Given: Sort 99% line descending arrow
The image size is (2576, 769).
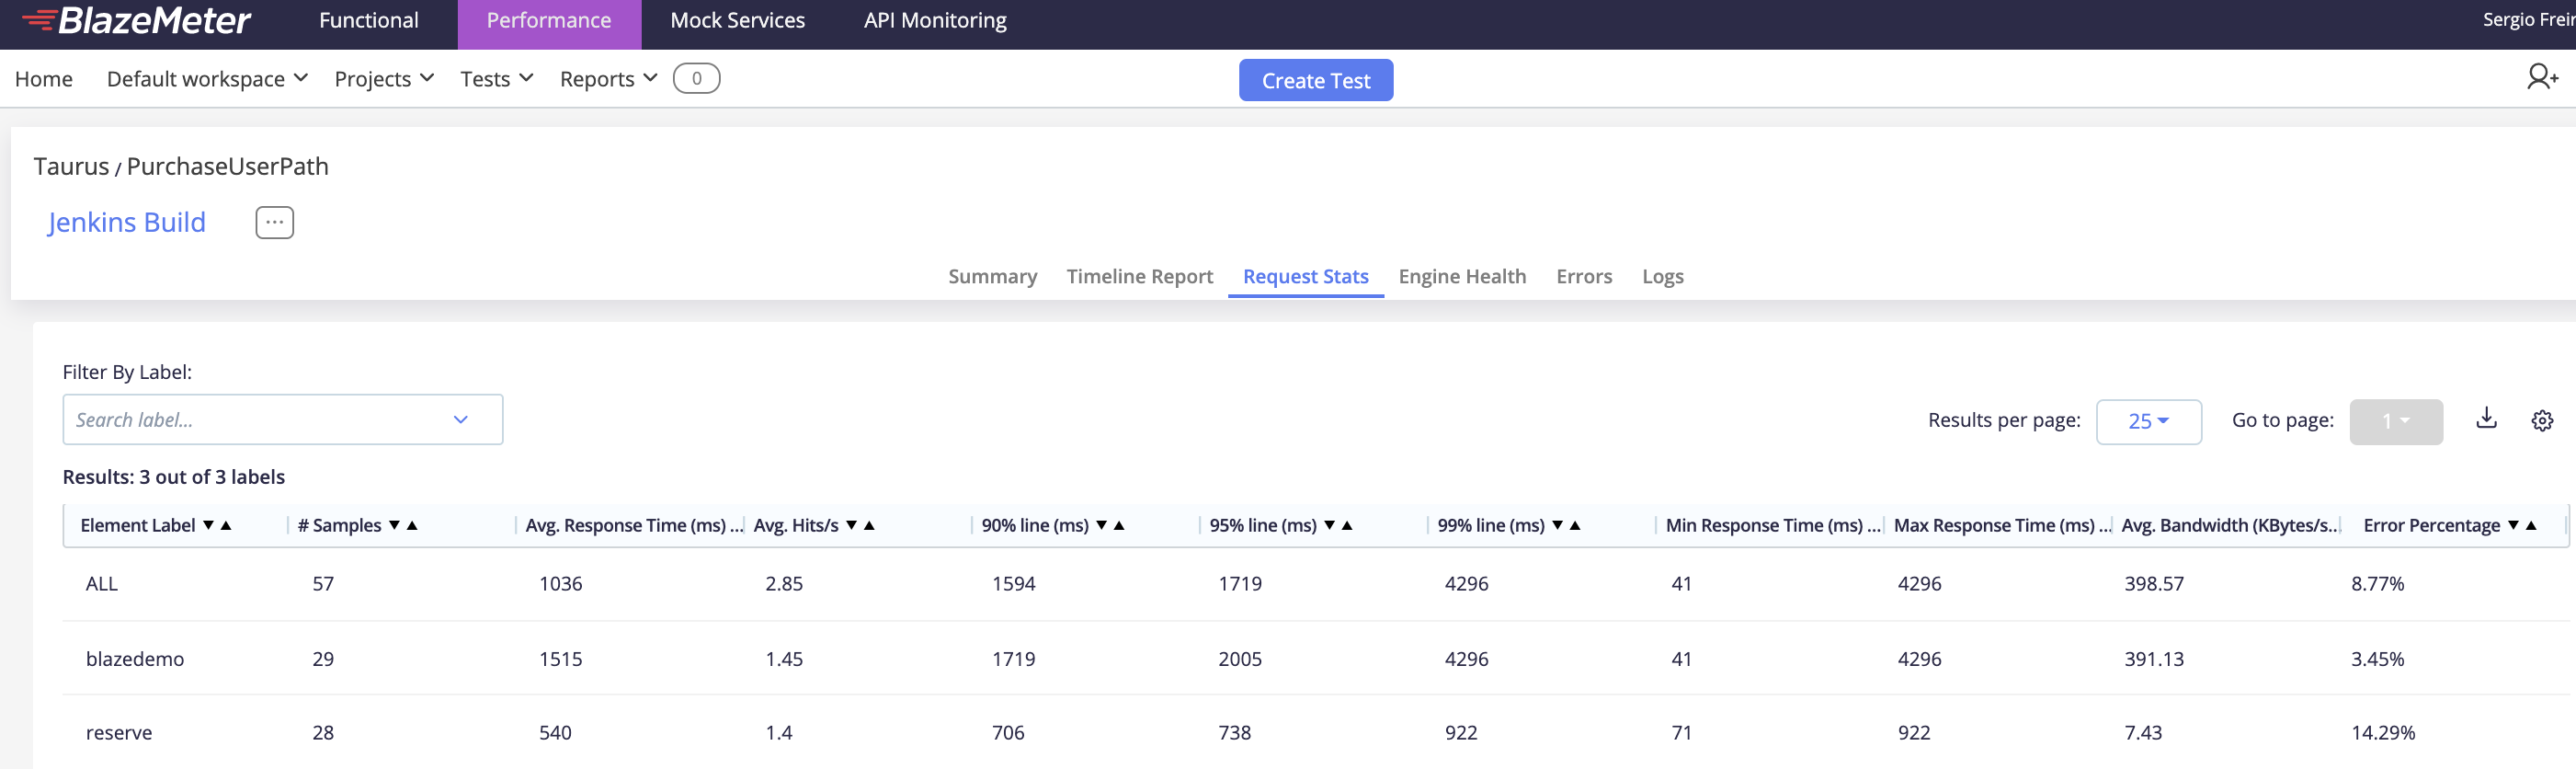Looking at the screenshot, I should pyautogui.click(x=1557, y=525).
